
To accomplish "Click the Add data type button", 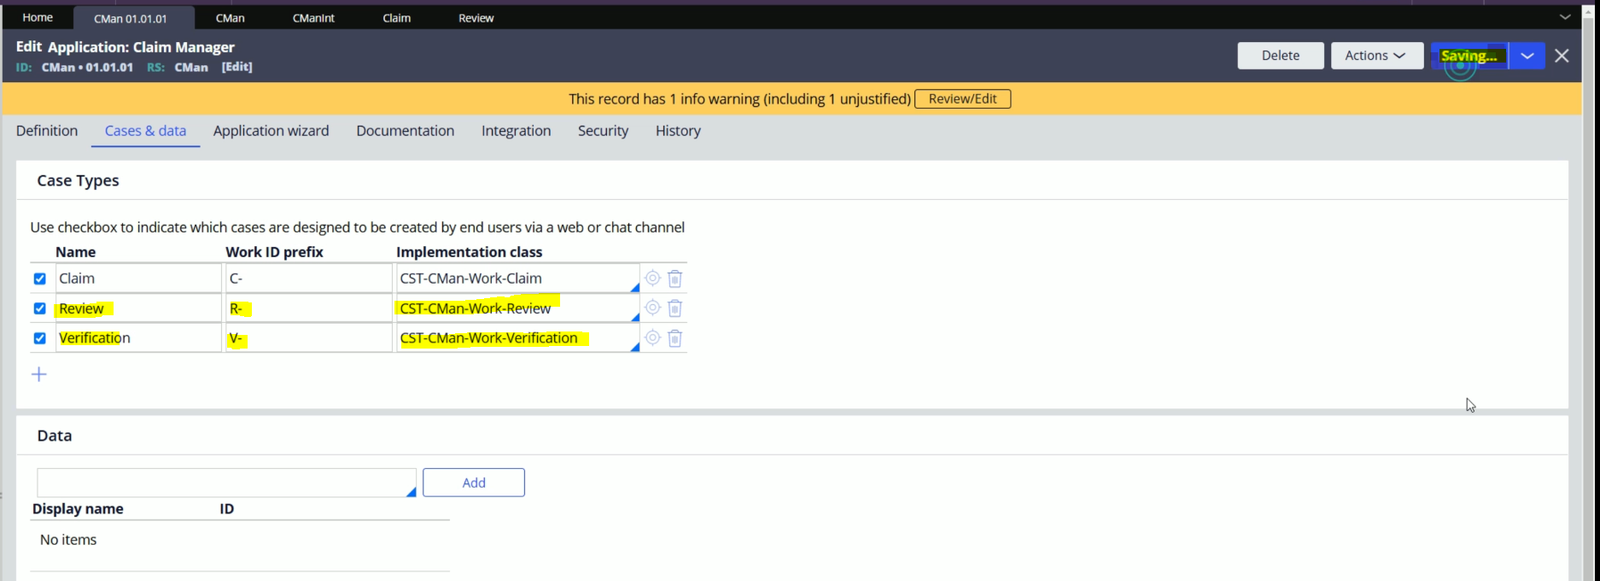I will point(474,482).
